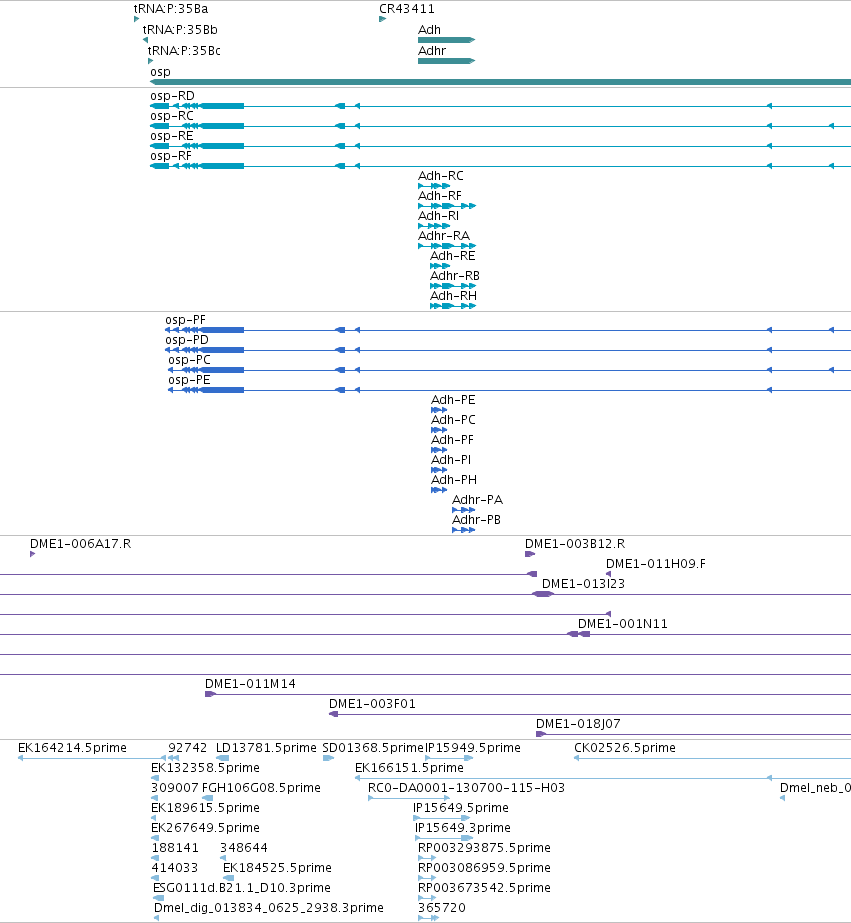Highlight the EK267649.5prime EST label

pyautogui.click(x=205, y=828)
